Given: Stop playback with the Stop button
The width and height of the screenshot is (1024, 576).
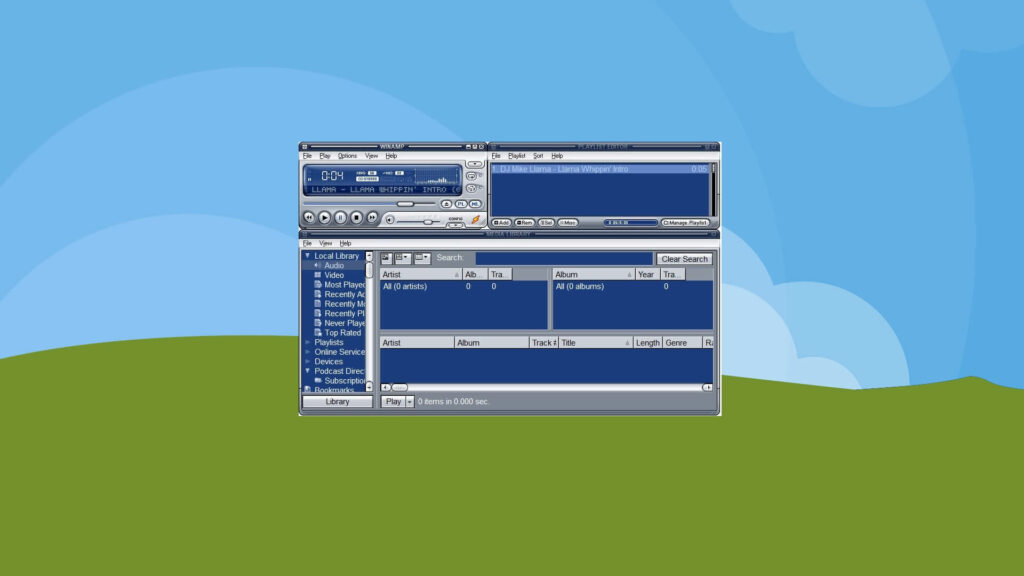Looking at the screenshot, I should click(356, 217).
